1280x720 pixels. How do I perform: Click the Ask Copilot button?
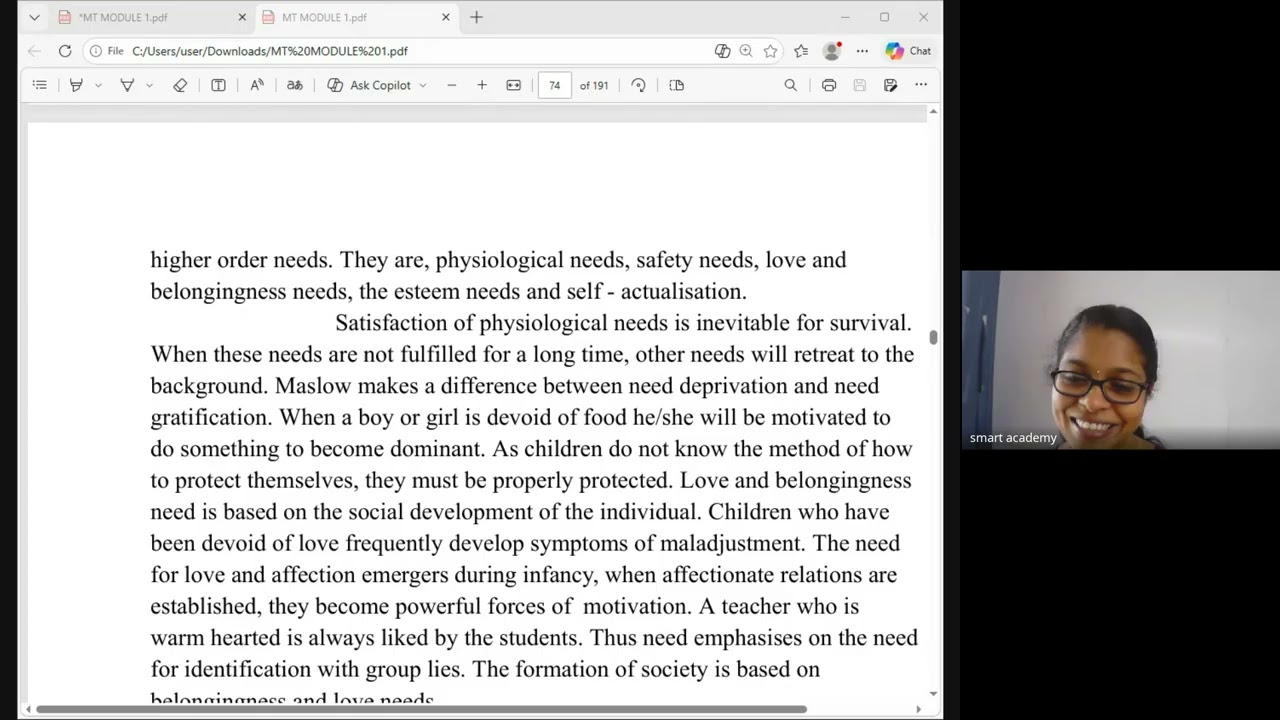coord(369,85)
